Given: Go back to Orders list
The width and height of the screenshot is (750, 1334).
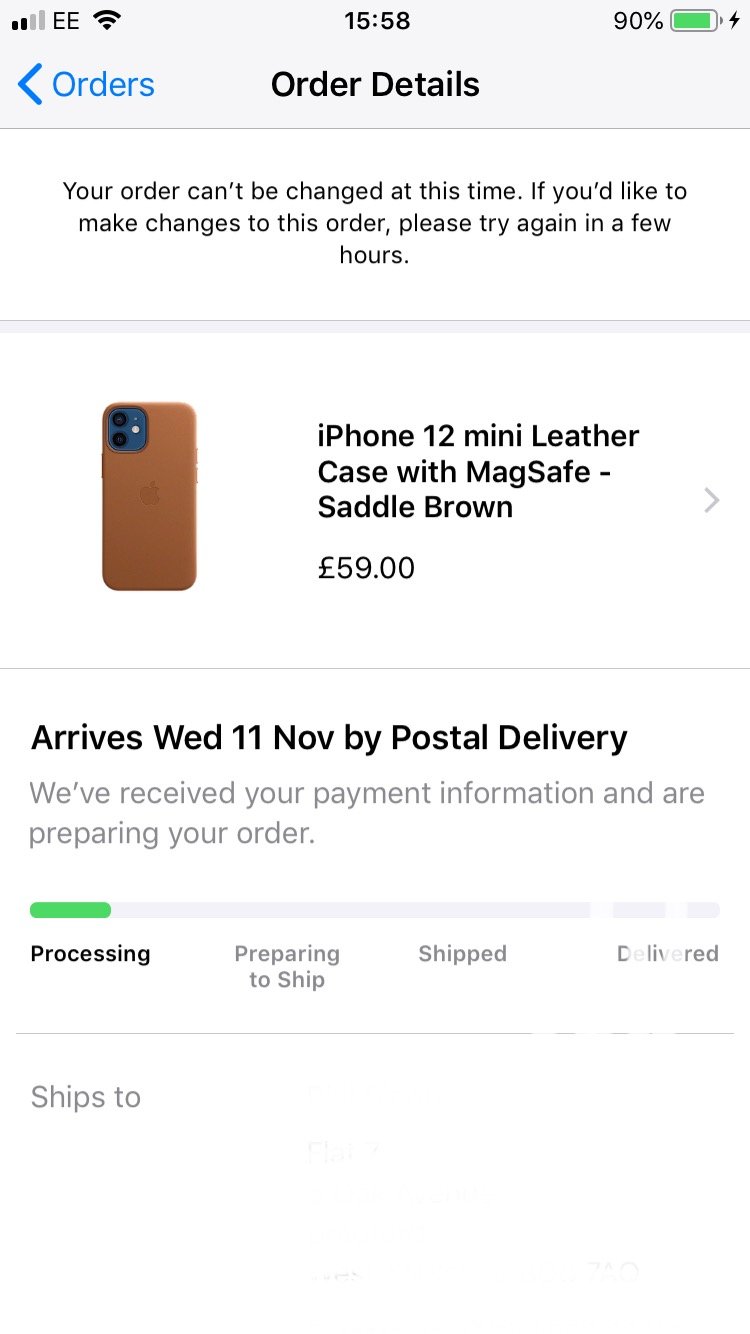Looking at the screenshot, I should click(x=87, y=85).
